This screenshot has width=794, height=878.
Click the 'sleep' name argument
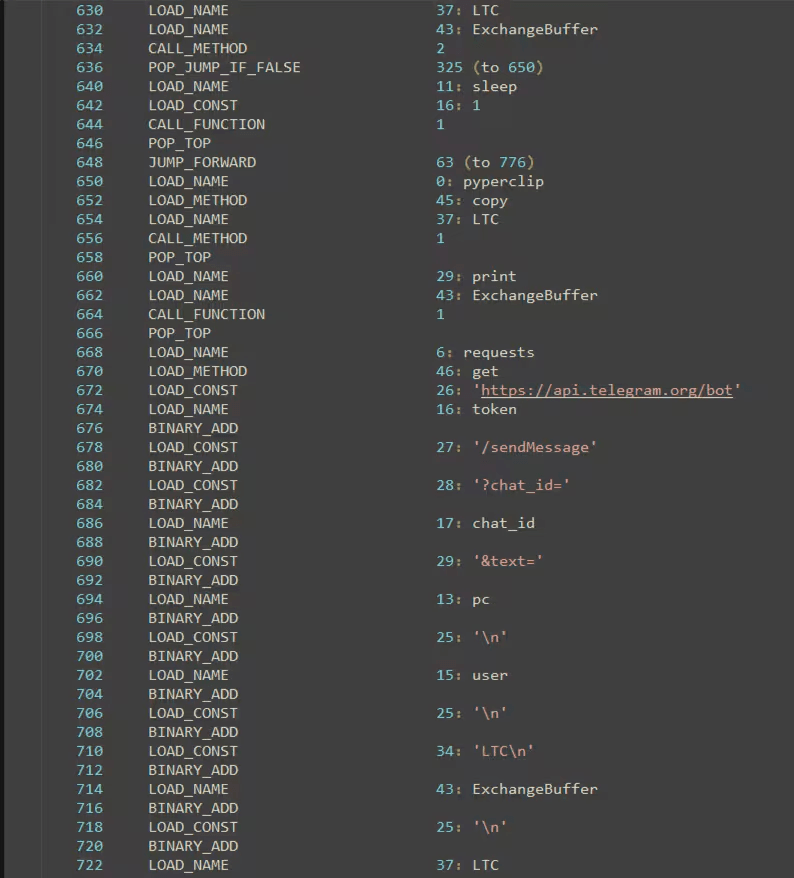(x=494, y=86)
